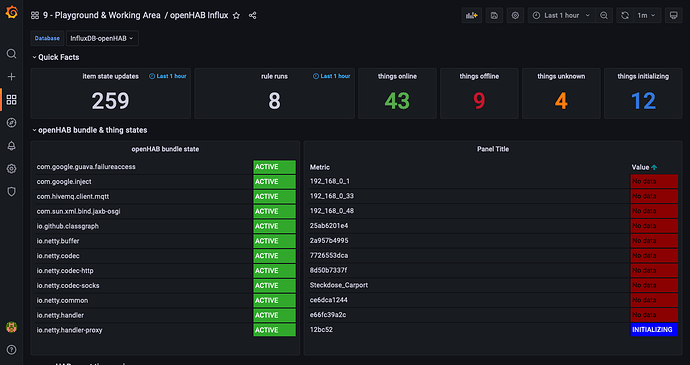The image size is (690, 365).
Task: Cycle view mode with the monitor icon
Action: [x=673, y=15]
